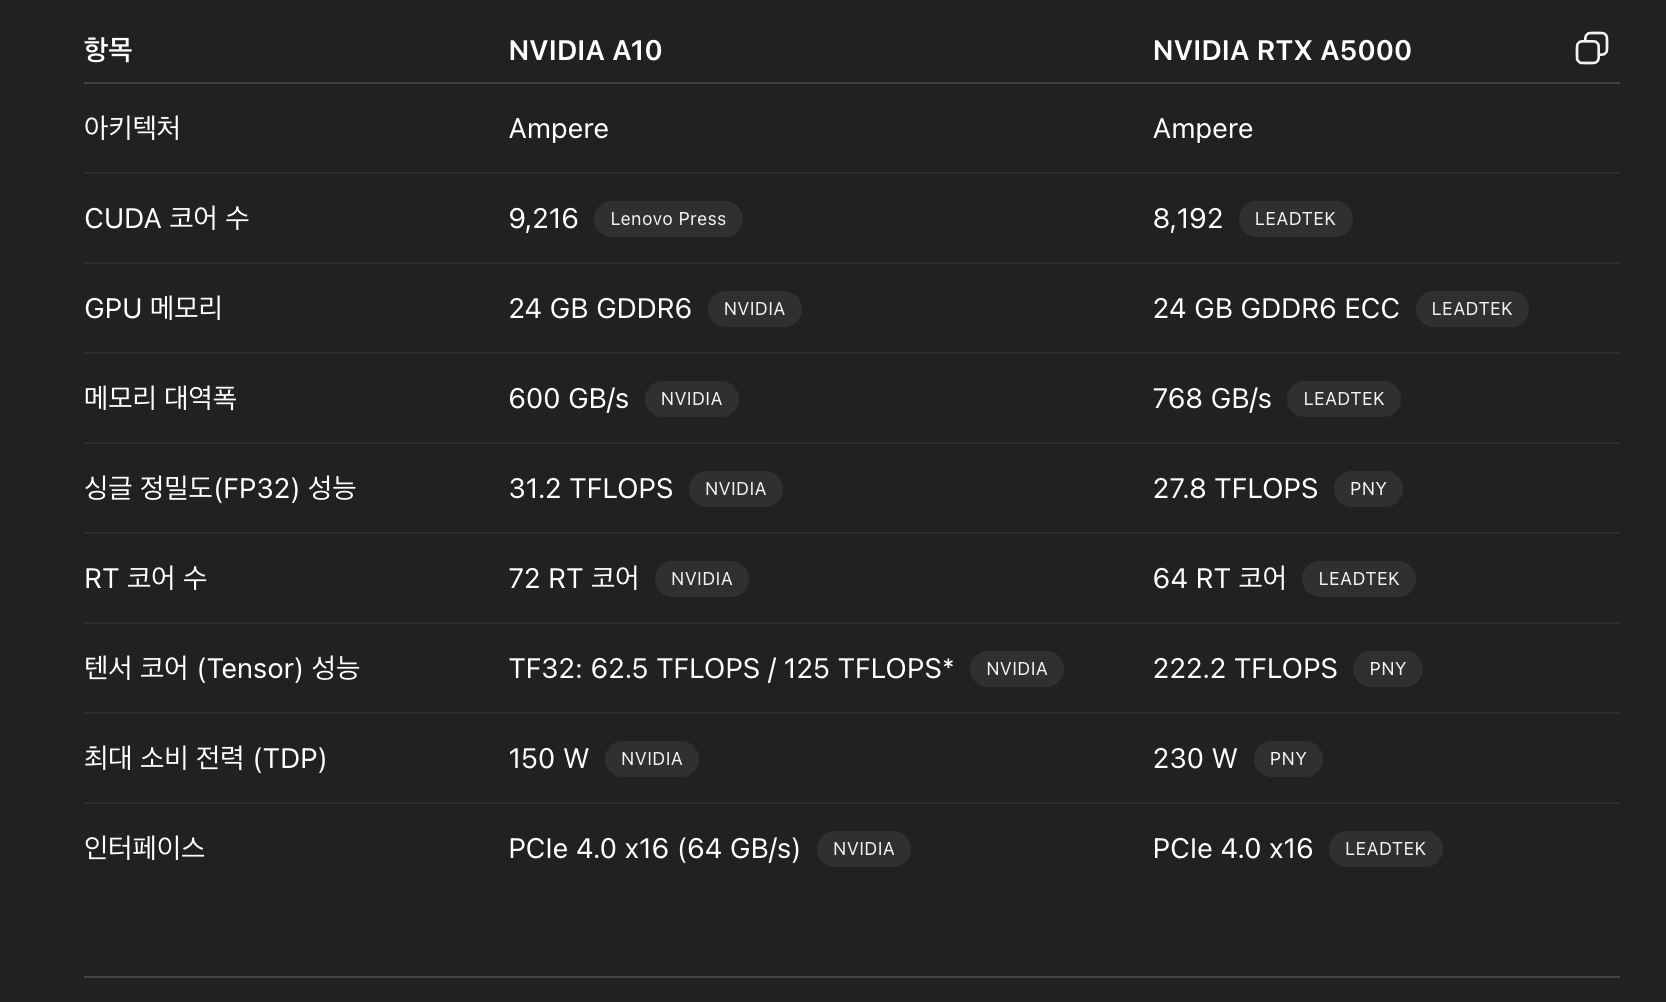Click the 9,216 CUDA cores value
The image size is (1666, 1002).
[543, 219]
